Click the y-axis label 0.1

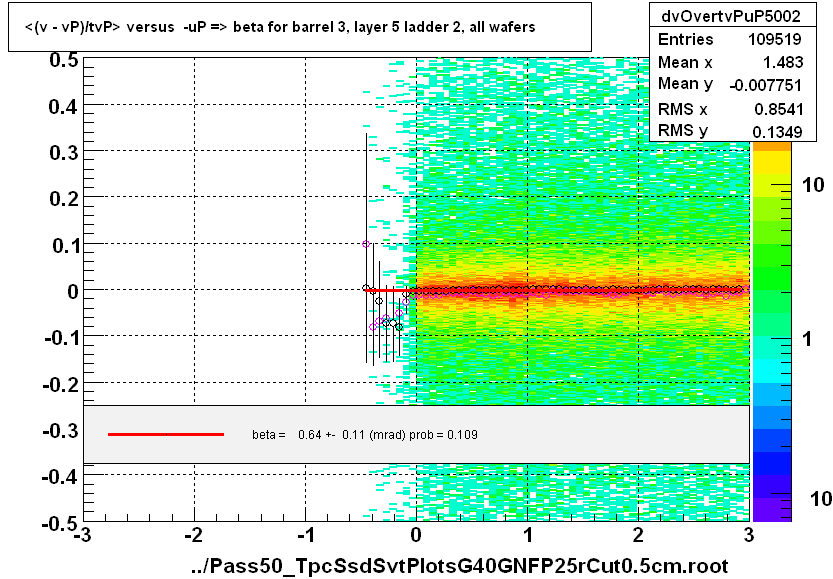(x=64, y=246)
